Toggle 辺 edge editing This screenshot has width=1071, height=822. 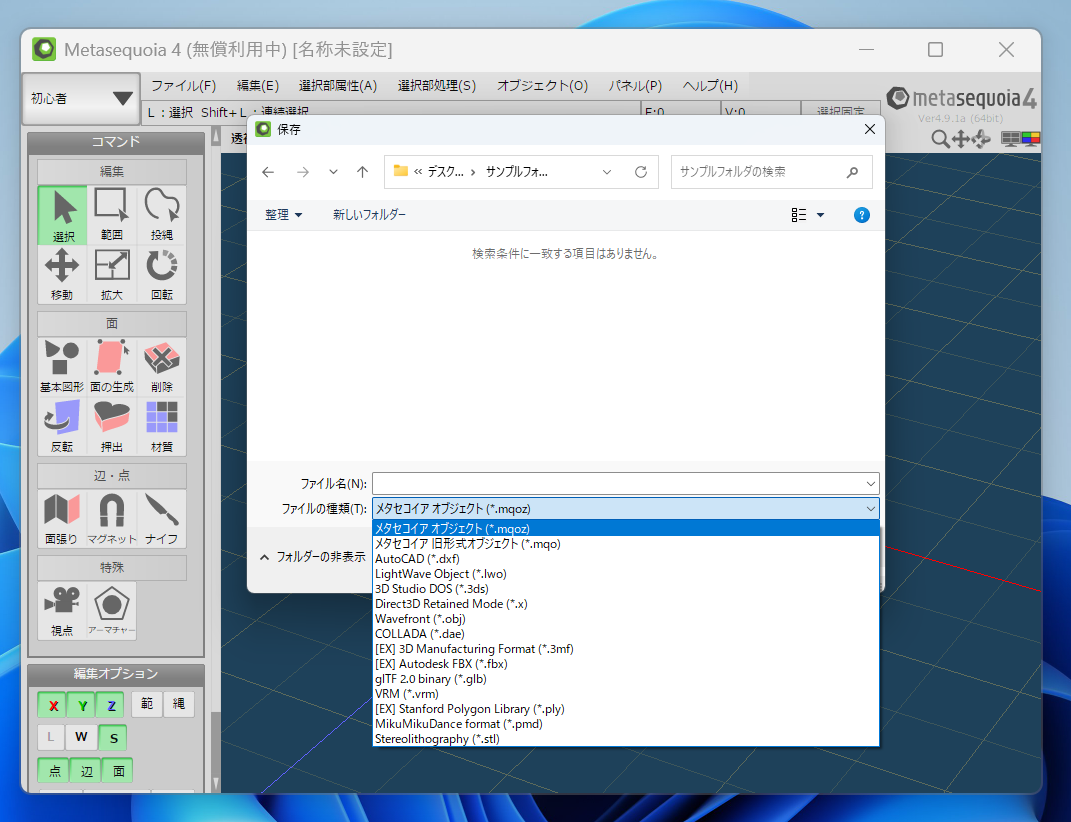86,771
